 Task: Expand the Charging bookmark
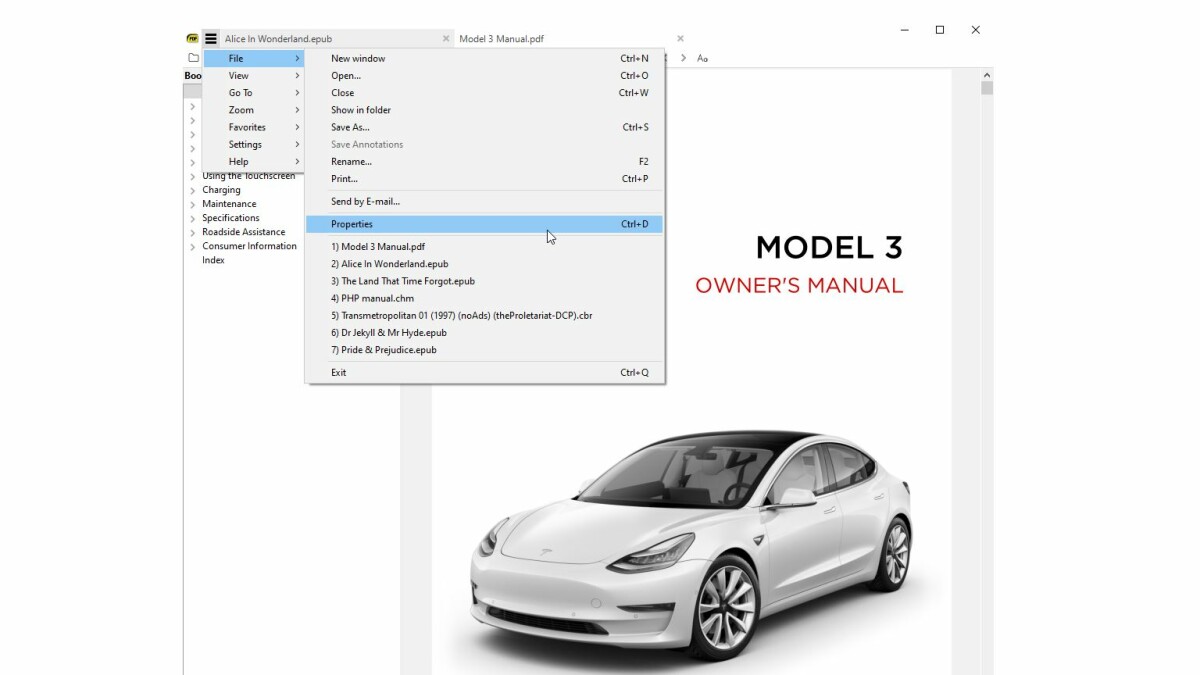coord(192,190)
